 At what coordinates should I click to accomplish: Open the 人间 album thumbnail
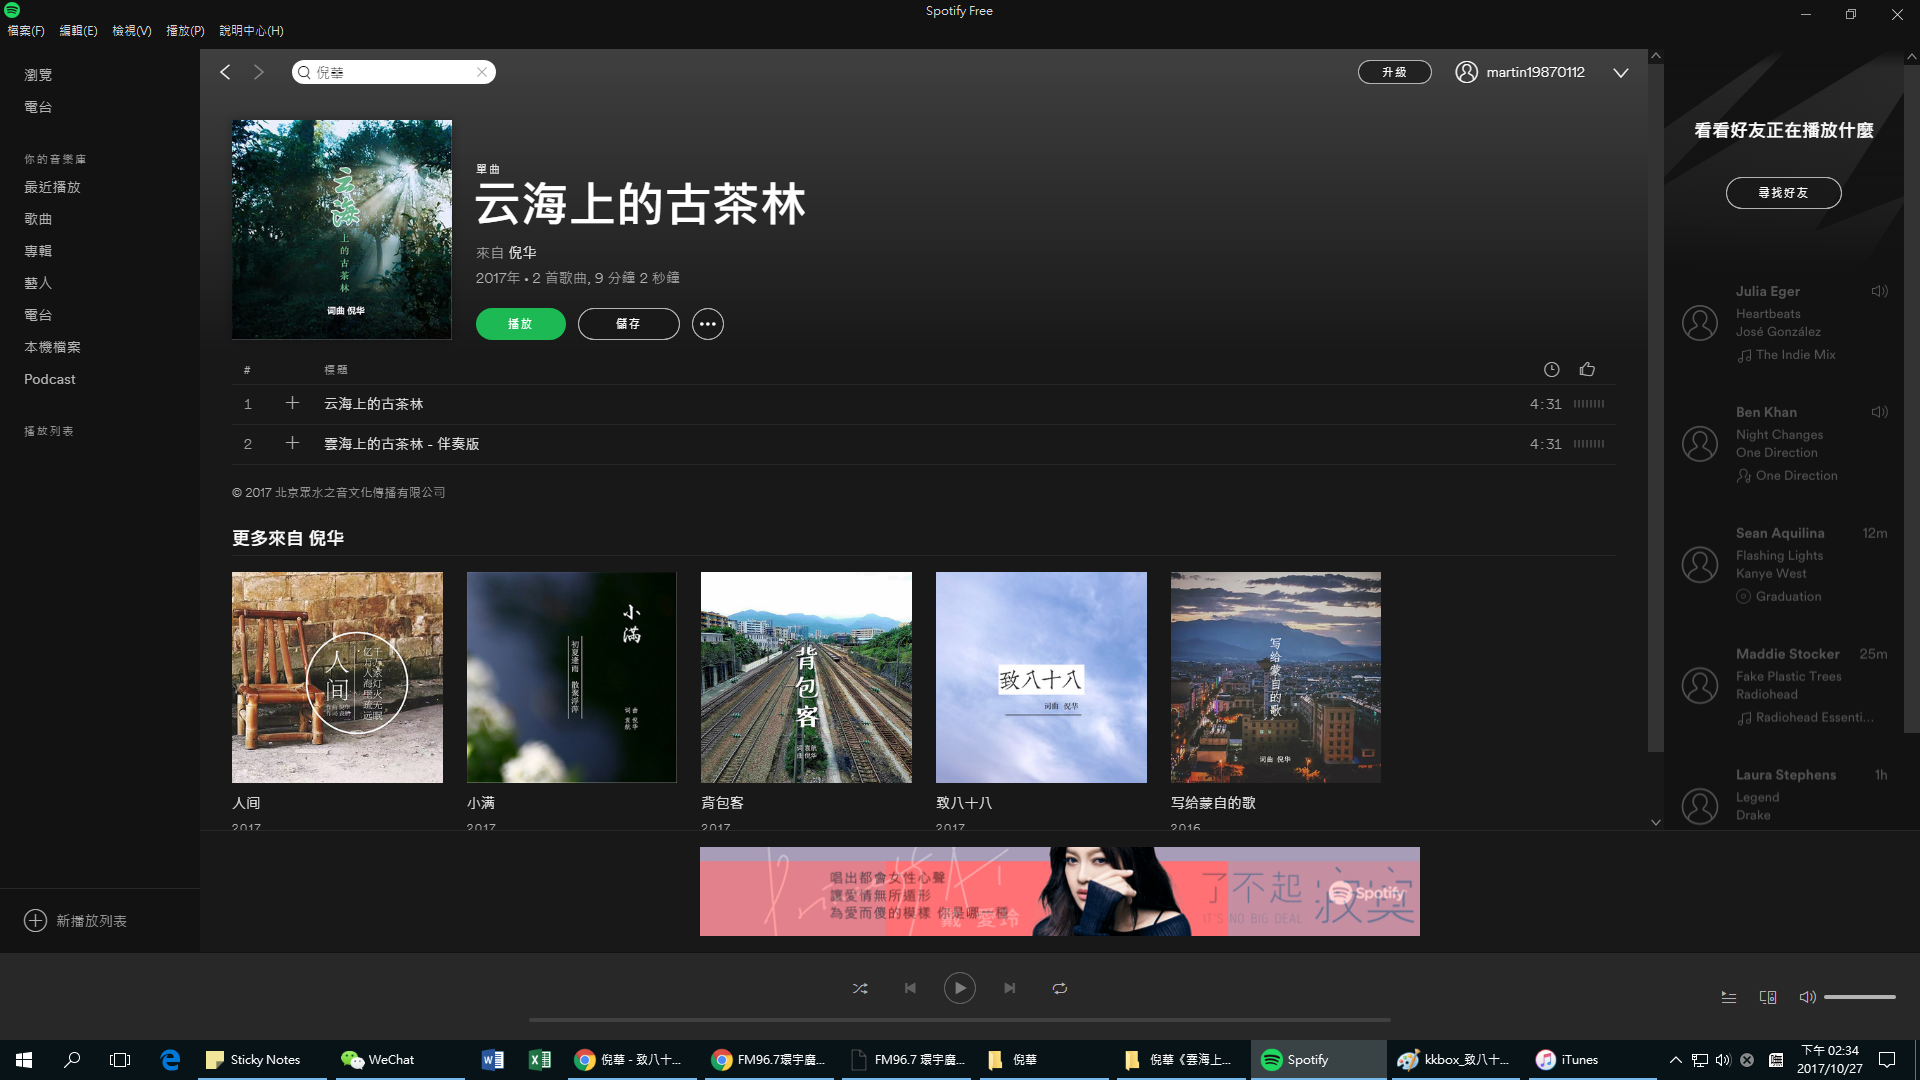(x=337, y=677)
